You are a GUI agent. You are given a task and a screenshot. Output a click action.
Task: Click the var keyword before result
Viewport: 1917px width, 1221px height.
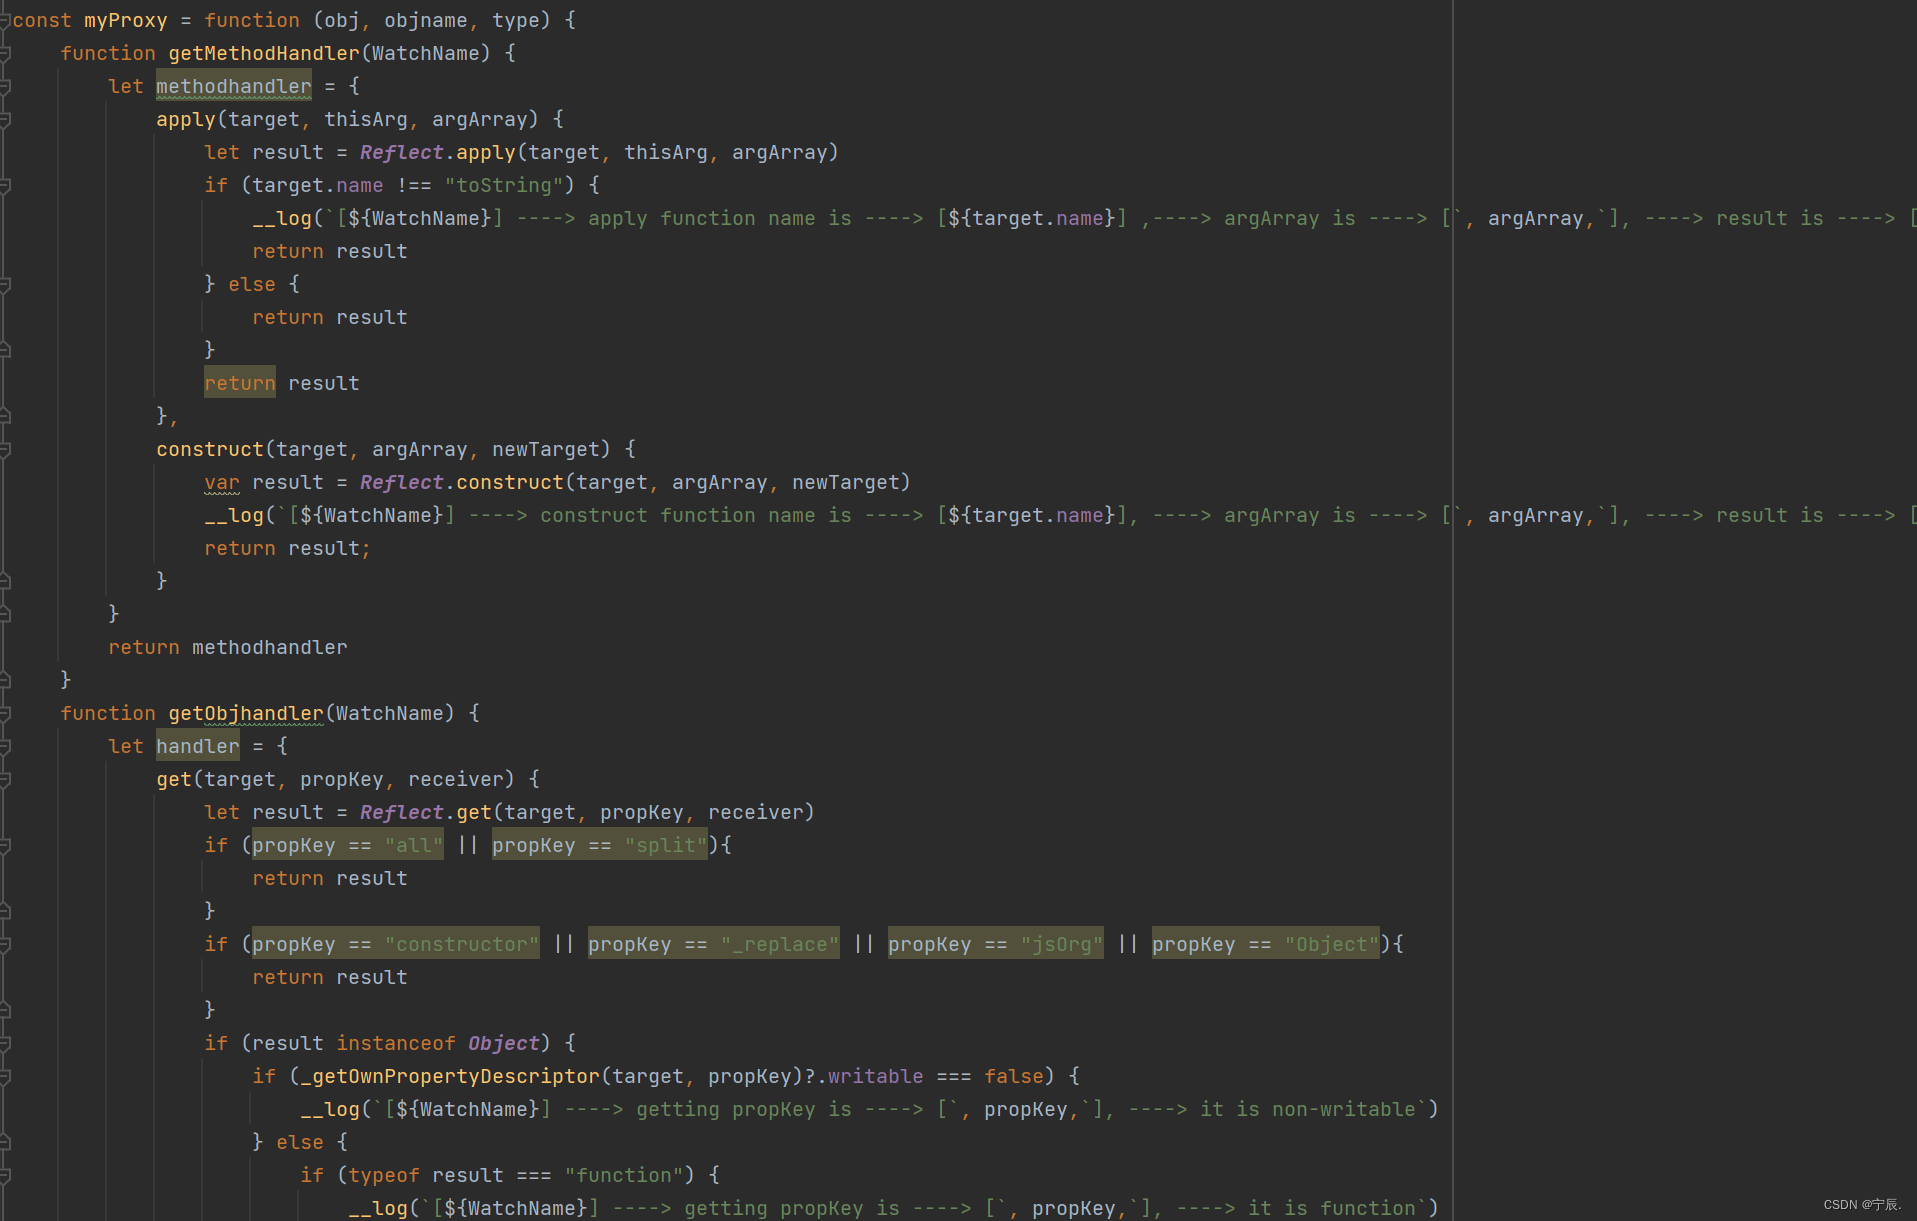tap(222, 482)
